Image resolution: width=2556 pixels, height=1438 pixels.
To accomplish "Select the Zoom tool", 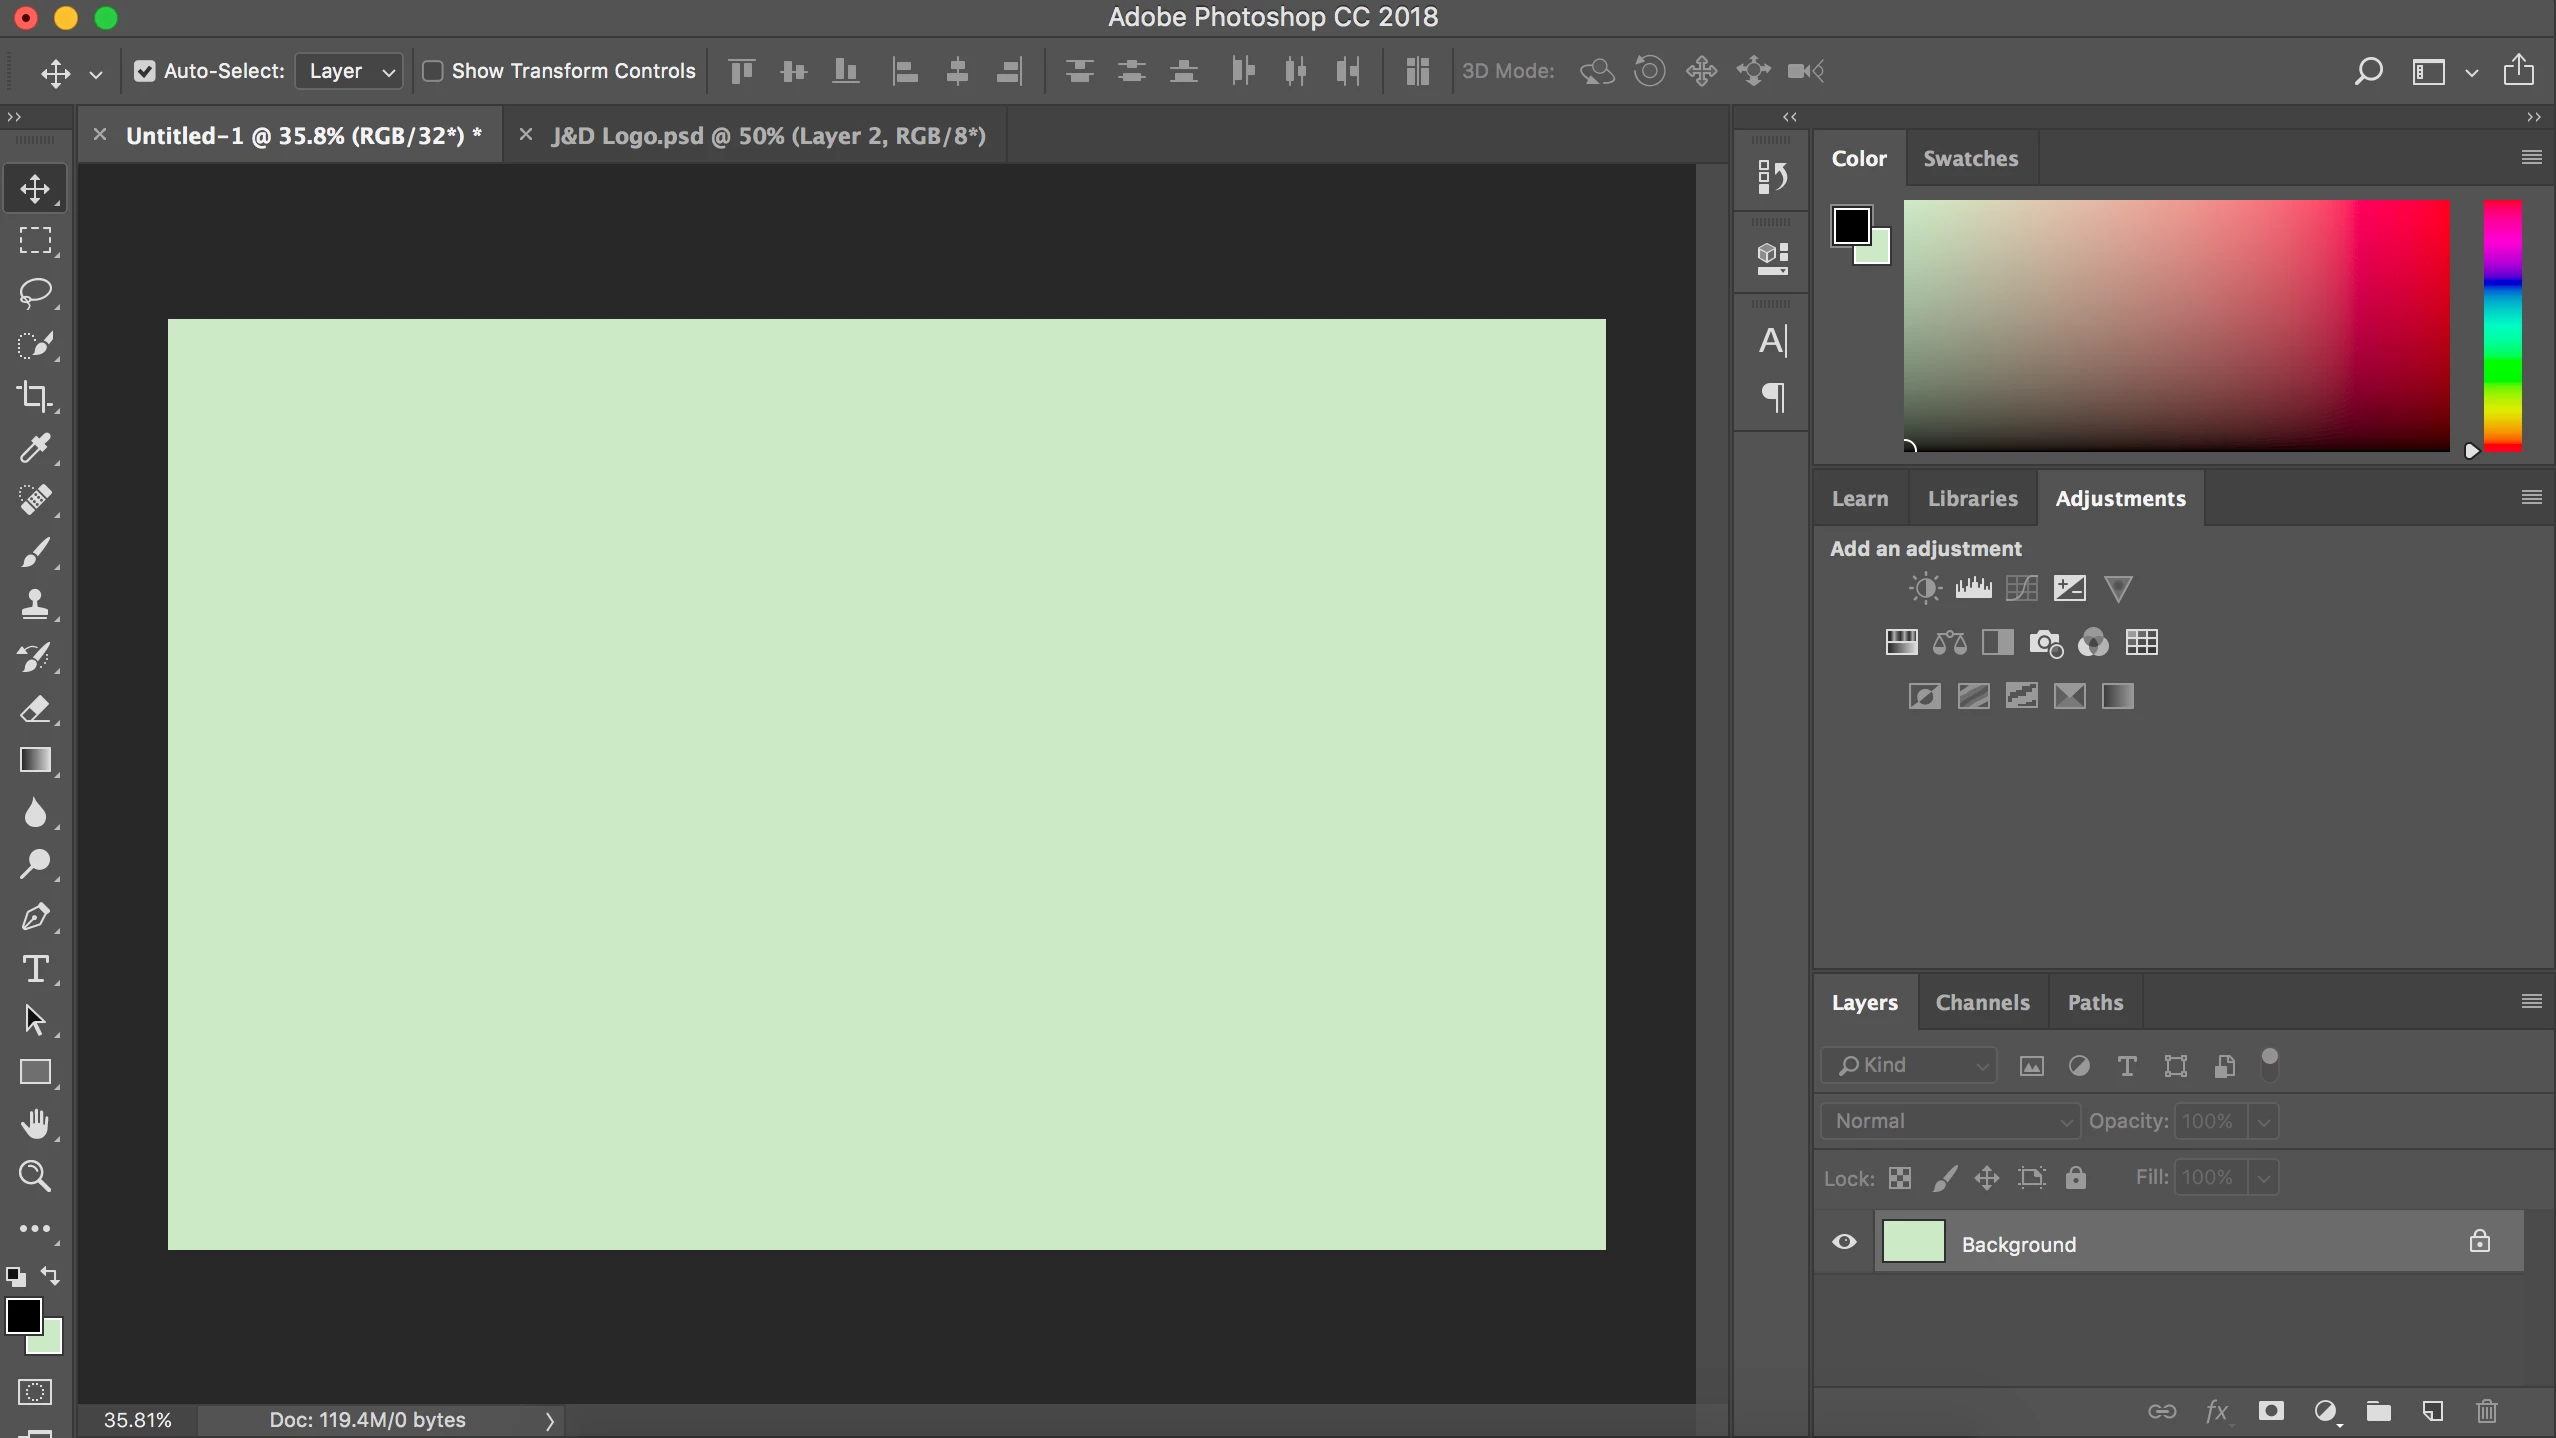I will pos(35,1177).
